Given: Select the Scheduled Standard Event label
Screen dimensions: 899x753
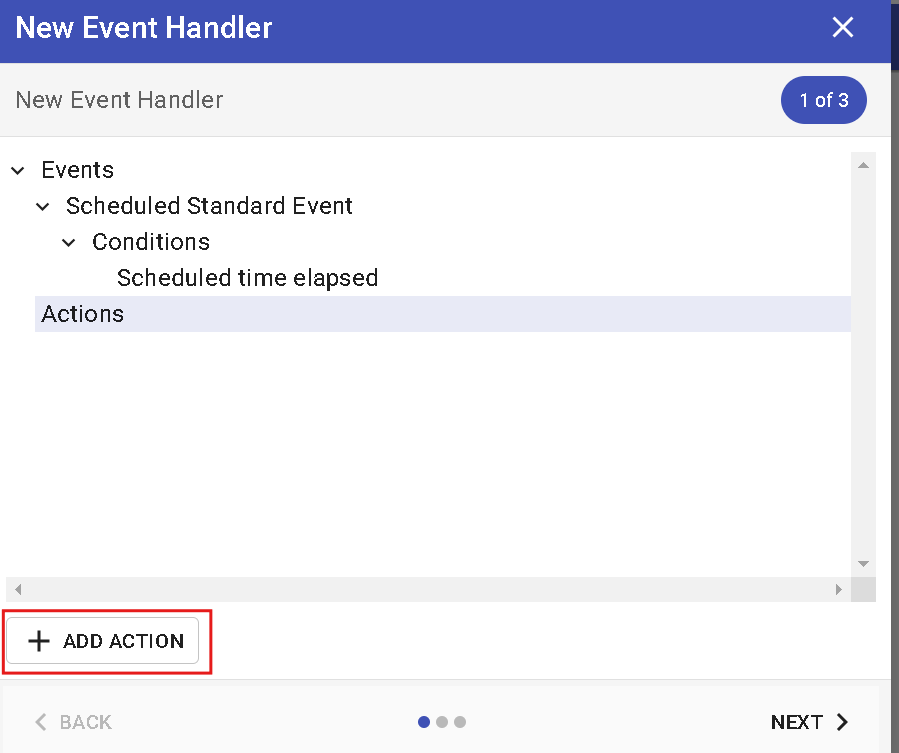Looking at the screenshot, I should [209, 206].
